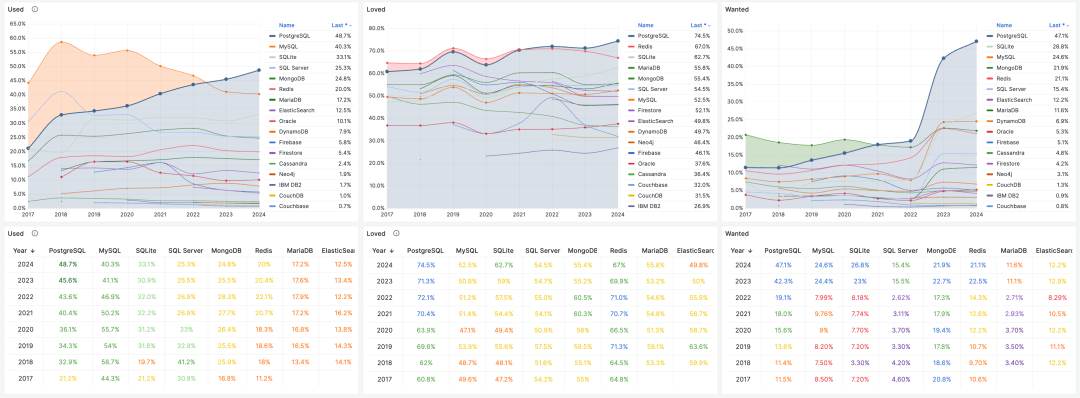Click the Redis series color in the Loved legend

tap(632, 46)
